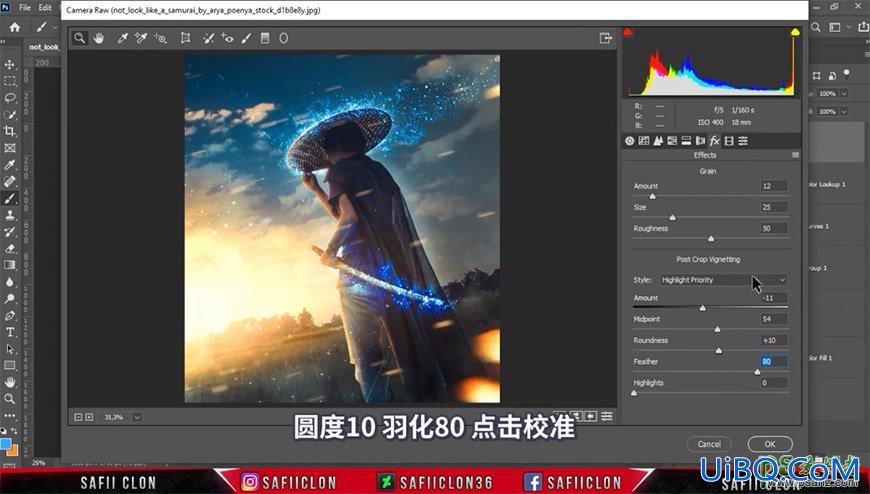
Task: Select the Move tool in Photoshop
Action: click(9, 64)
